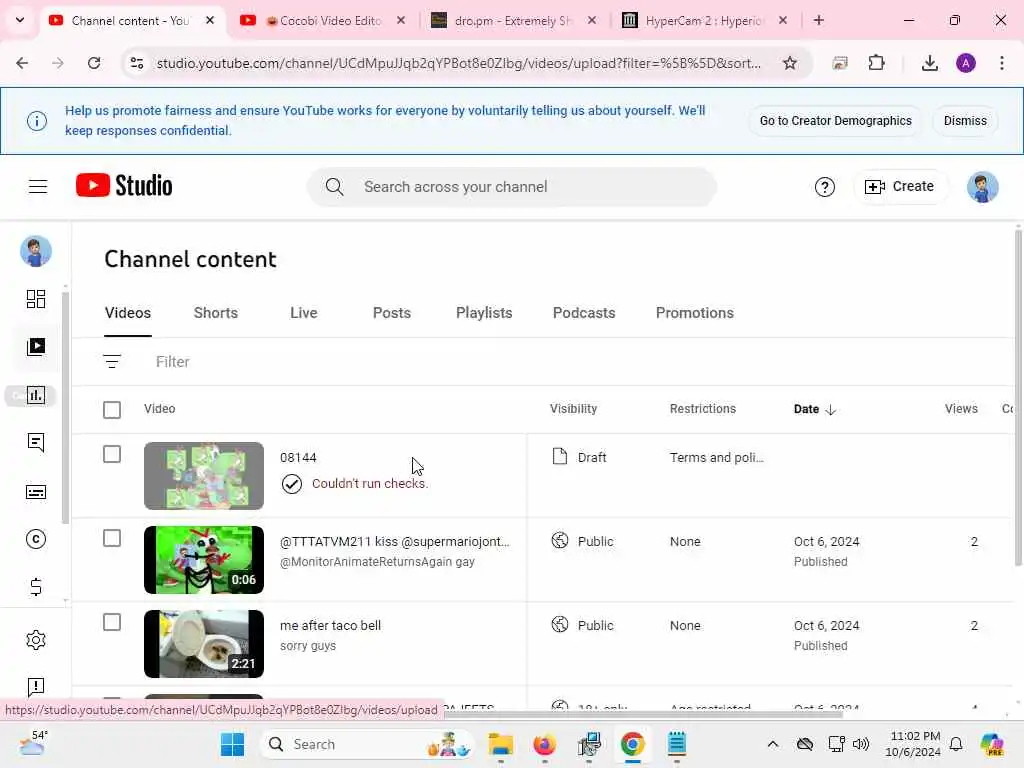Open the Earn dollar icon in sidebar
The width and height of the screenshot is (1024, 768).
click(36, 586)
